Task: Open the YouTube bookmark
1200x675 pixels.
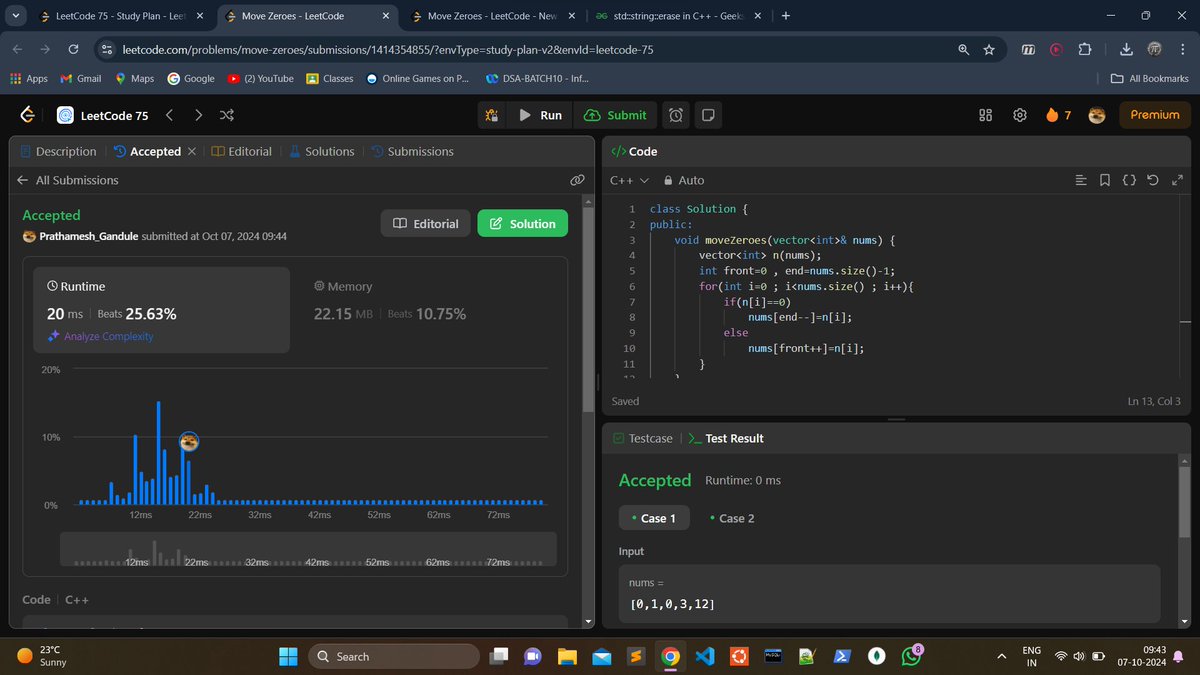Action: tap(260, 78)
